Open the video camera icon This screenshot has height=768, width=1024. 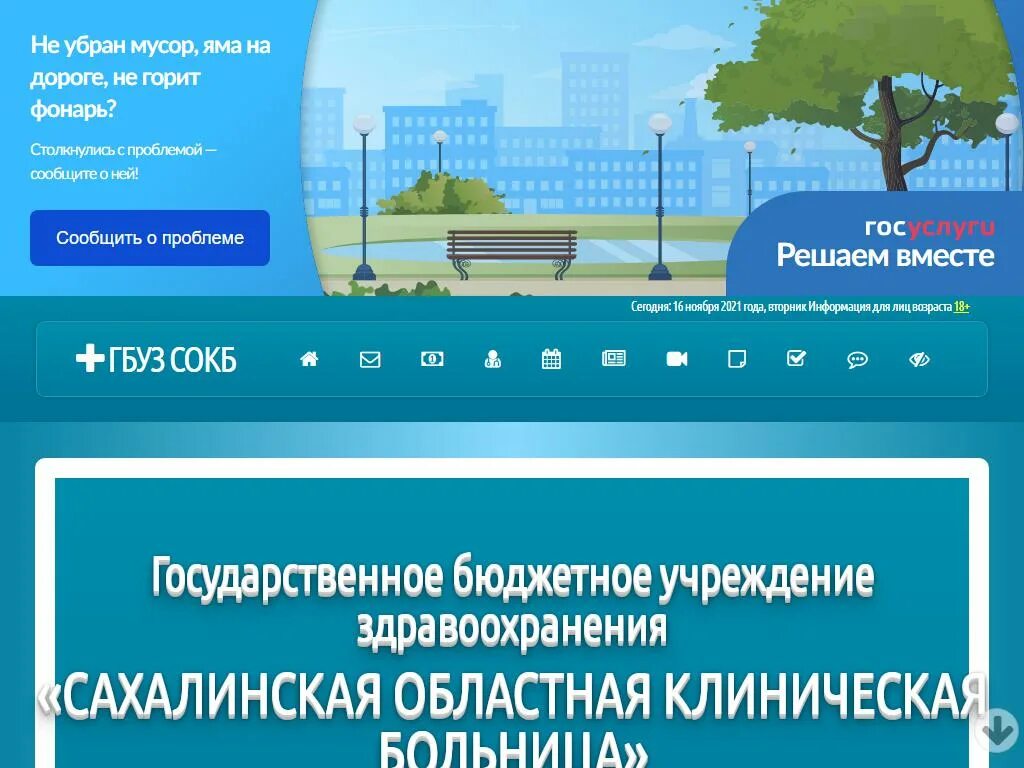pyautogui.click(x=677, y=359)
